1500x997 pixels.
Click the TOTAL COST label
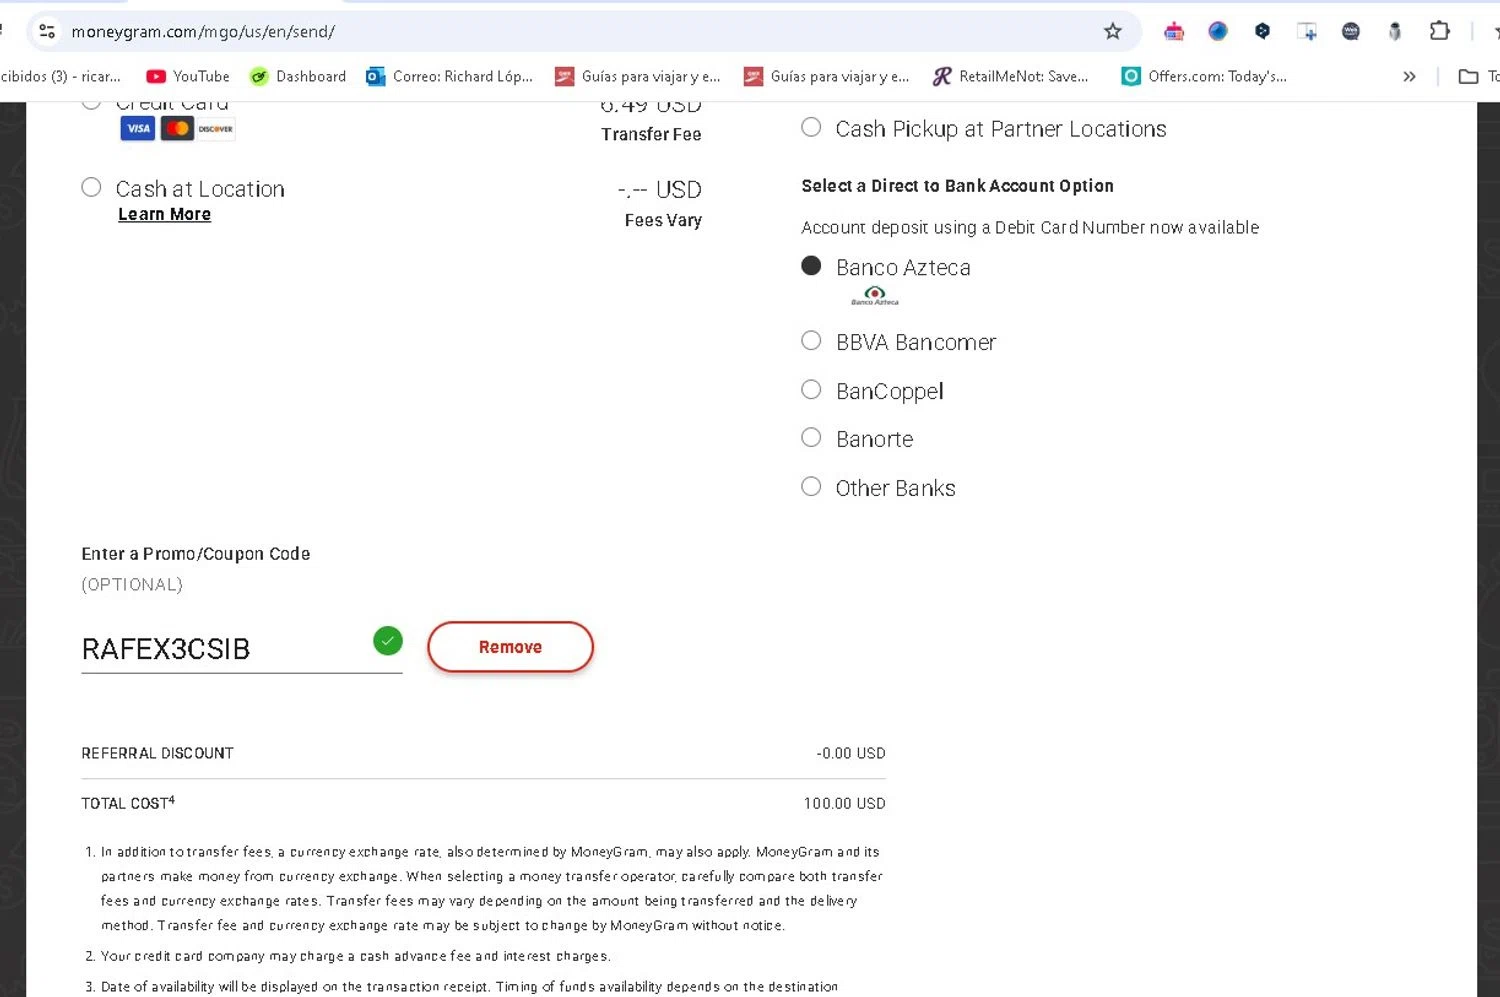click(x=128, y=803)
